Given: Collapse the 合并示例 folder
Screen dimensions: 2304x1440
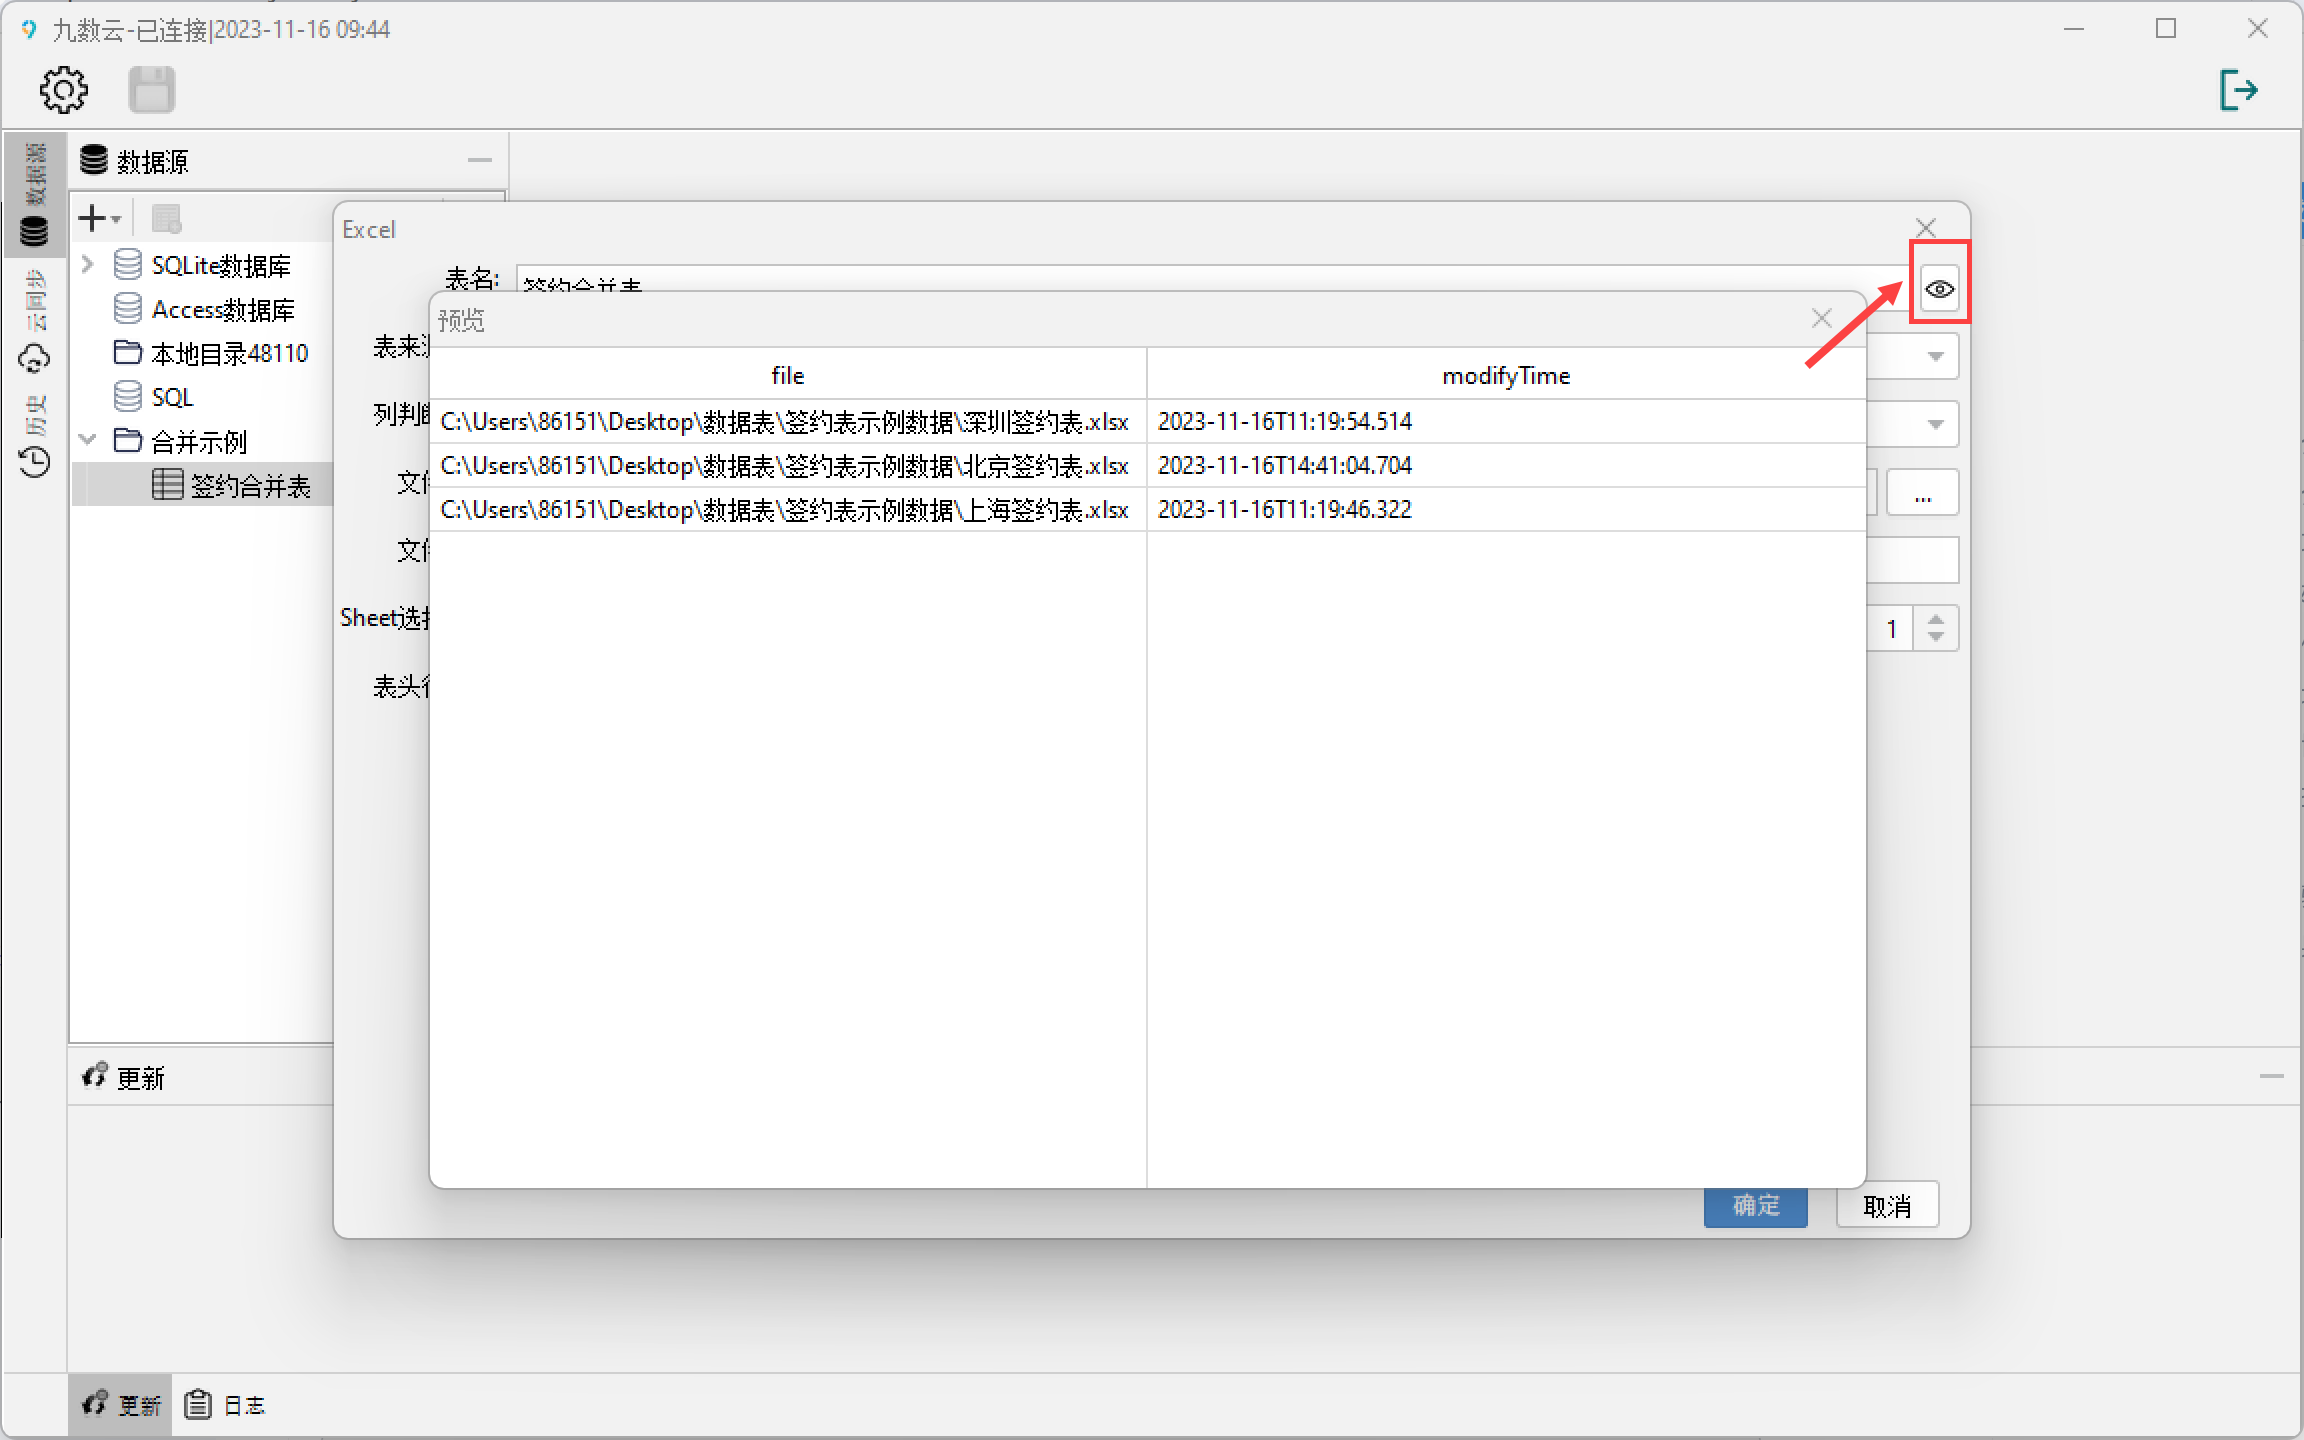Looking at the screenshot, I should click(88, 440).
